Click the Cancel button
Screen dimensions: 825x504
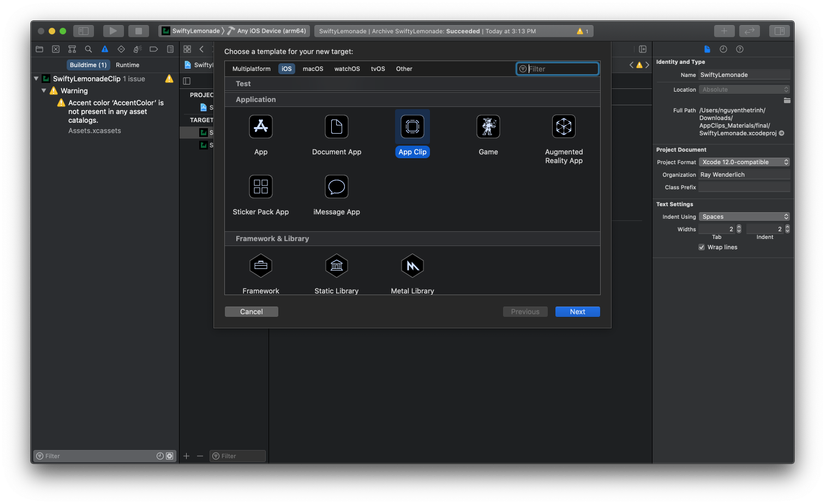[x=251, y=312]
